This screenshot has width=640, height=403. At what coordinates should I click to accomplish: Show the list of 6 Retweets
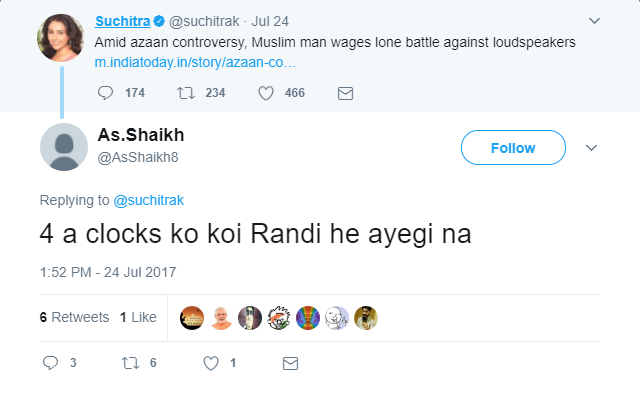point(74,317)
